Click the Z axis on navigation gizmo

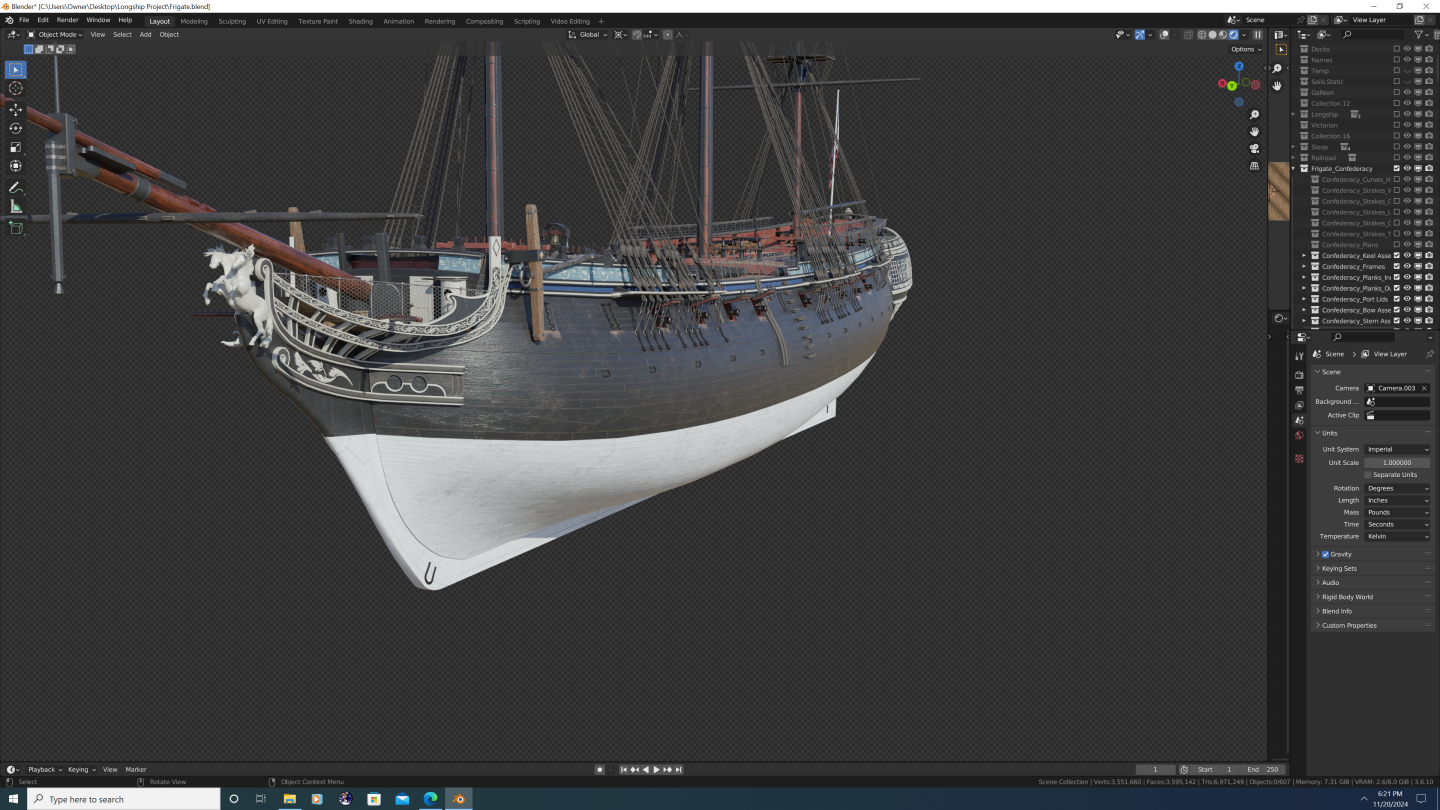[x=1239, y=66]
